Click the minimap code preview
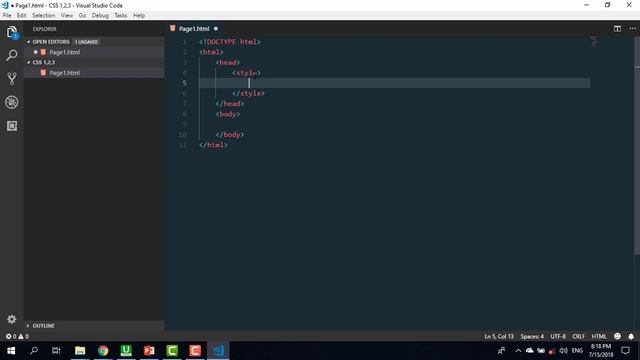This screenshot has height=360, width=640. (x=594, y=42)
